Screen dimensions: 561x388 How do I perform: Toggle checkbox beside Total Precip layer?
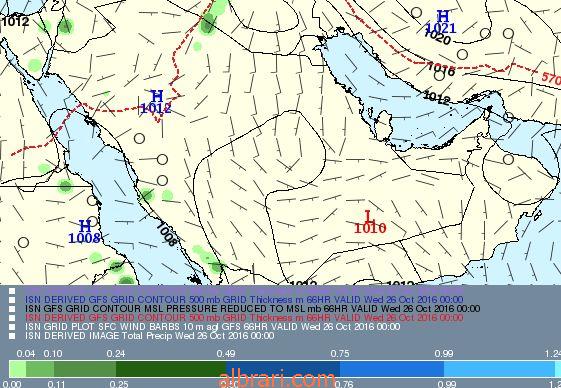(12, 336)
